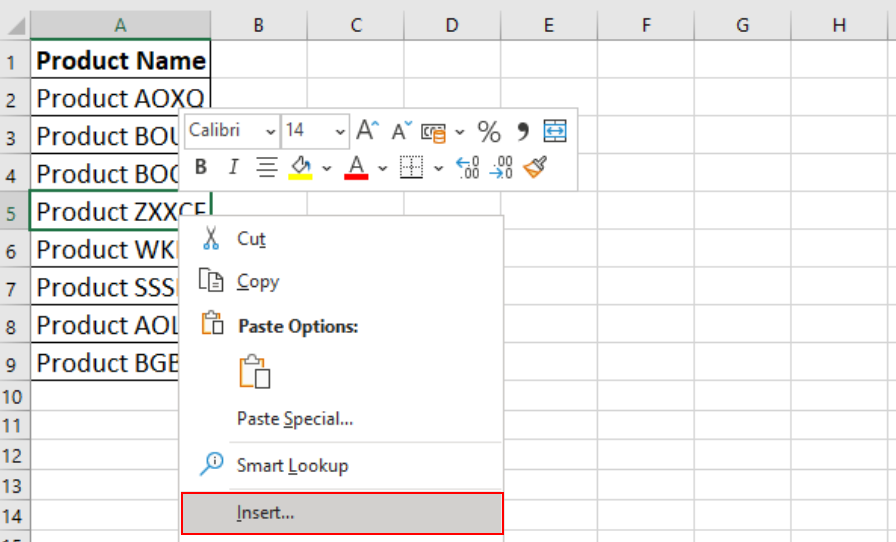Apply red font color button

pyautogui.click(x=356, y=168)
